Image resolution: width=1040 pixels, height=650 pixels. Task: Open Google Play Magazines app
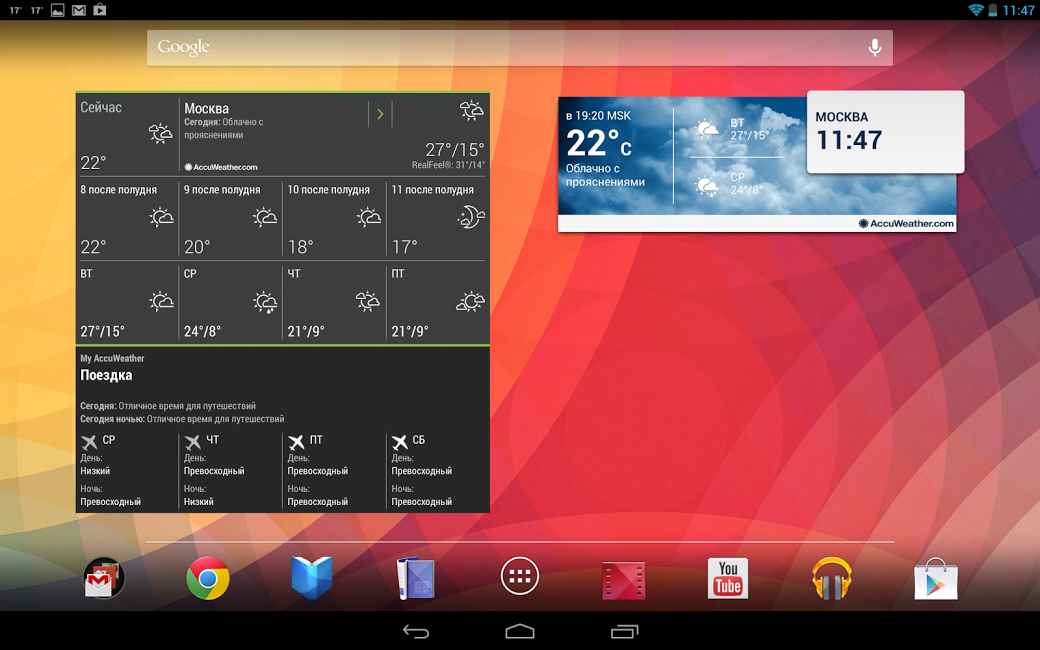pyautogui.click(x=415, y=578)
